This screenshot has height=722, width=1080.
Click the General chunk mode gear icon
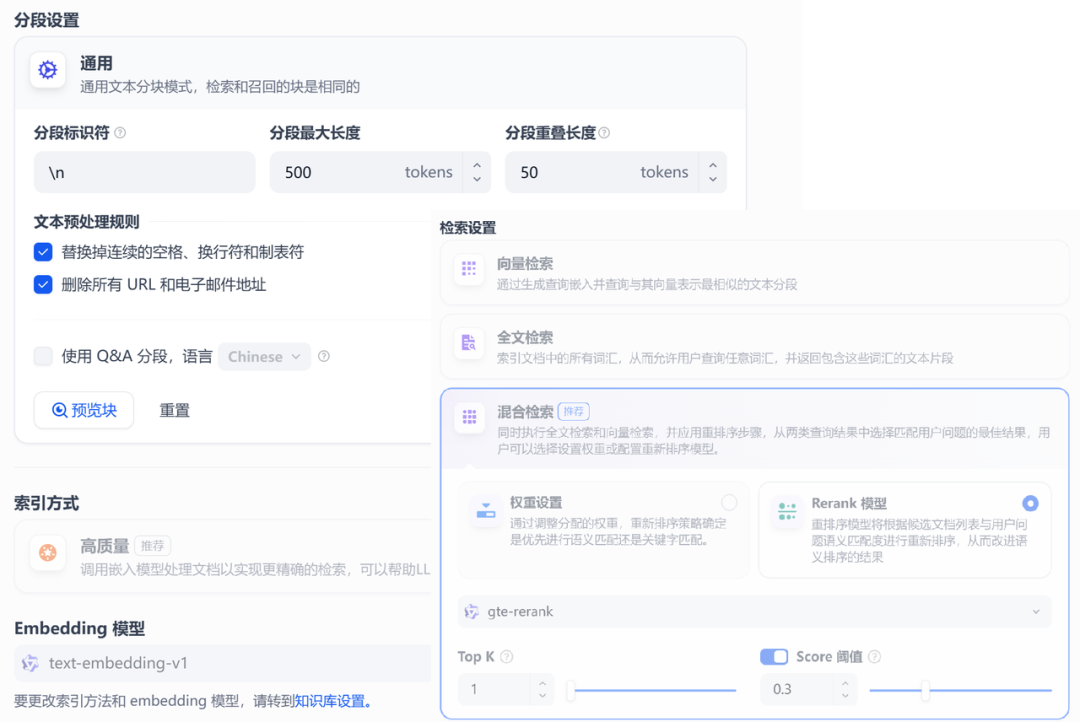[x=48, y=70]
